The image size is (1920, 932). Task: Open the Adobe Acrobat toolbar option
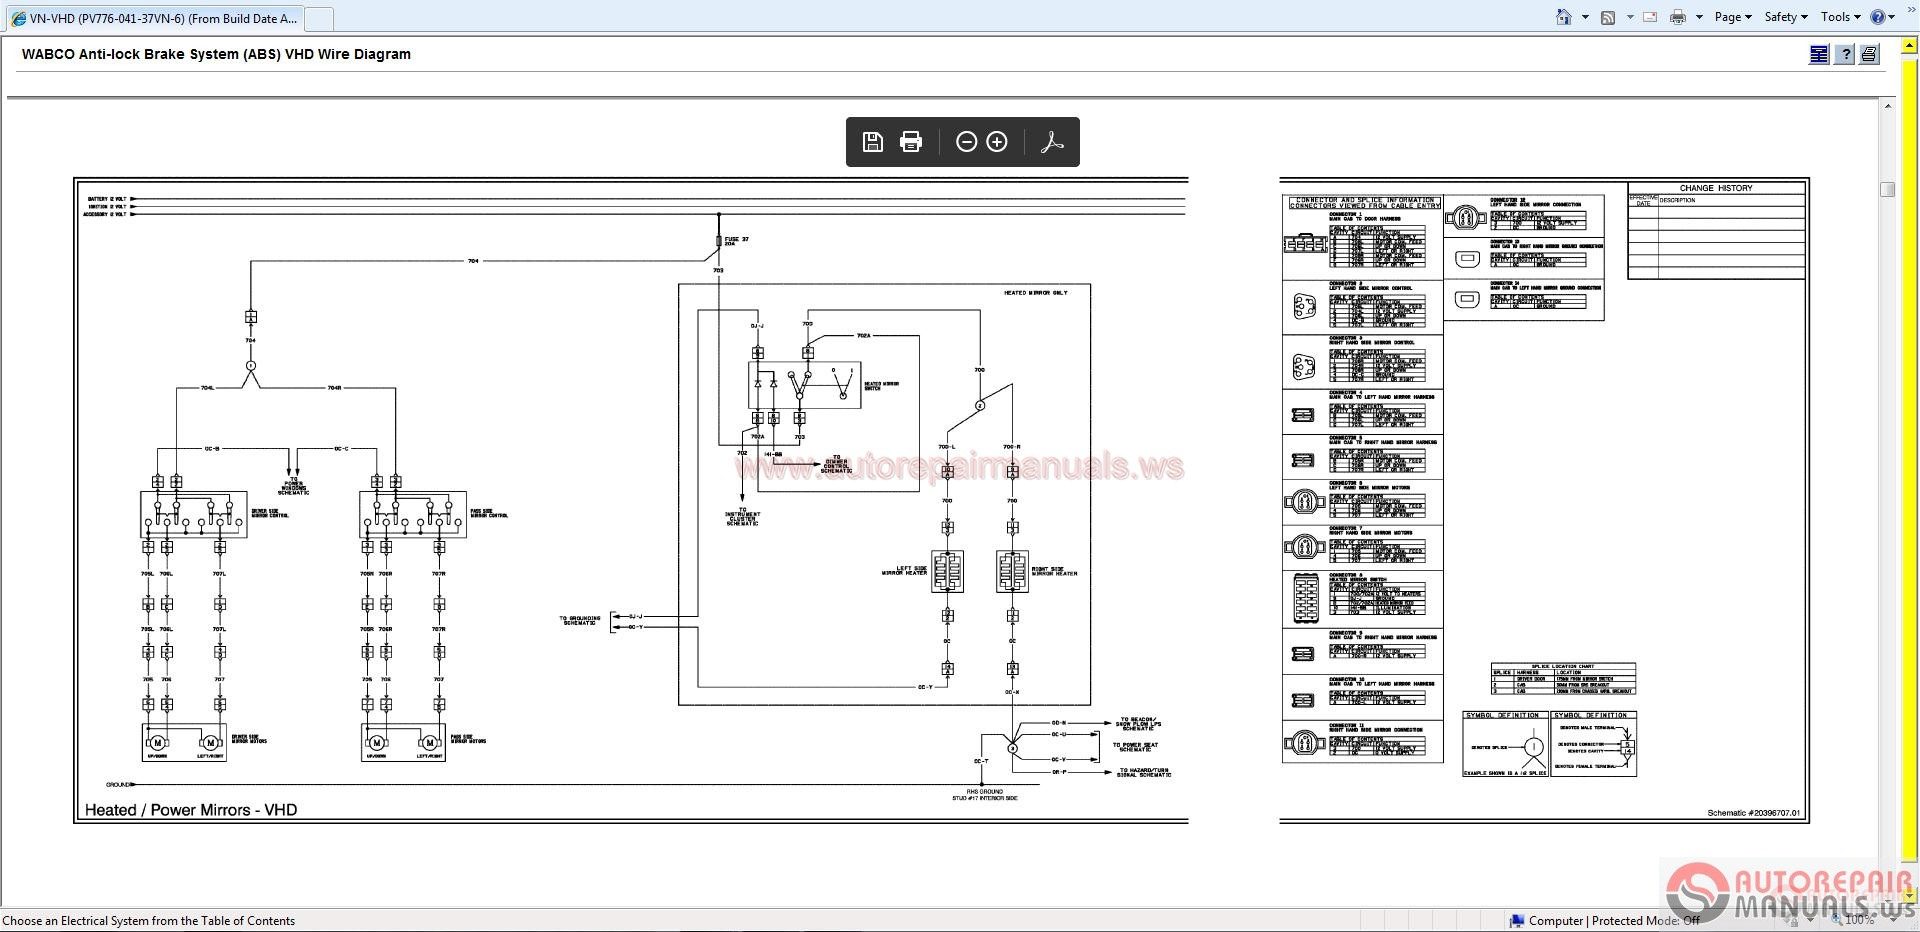click(x=1052, y=142)
